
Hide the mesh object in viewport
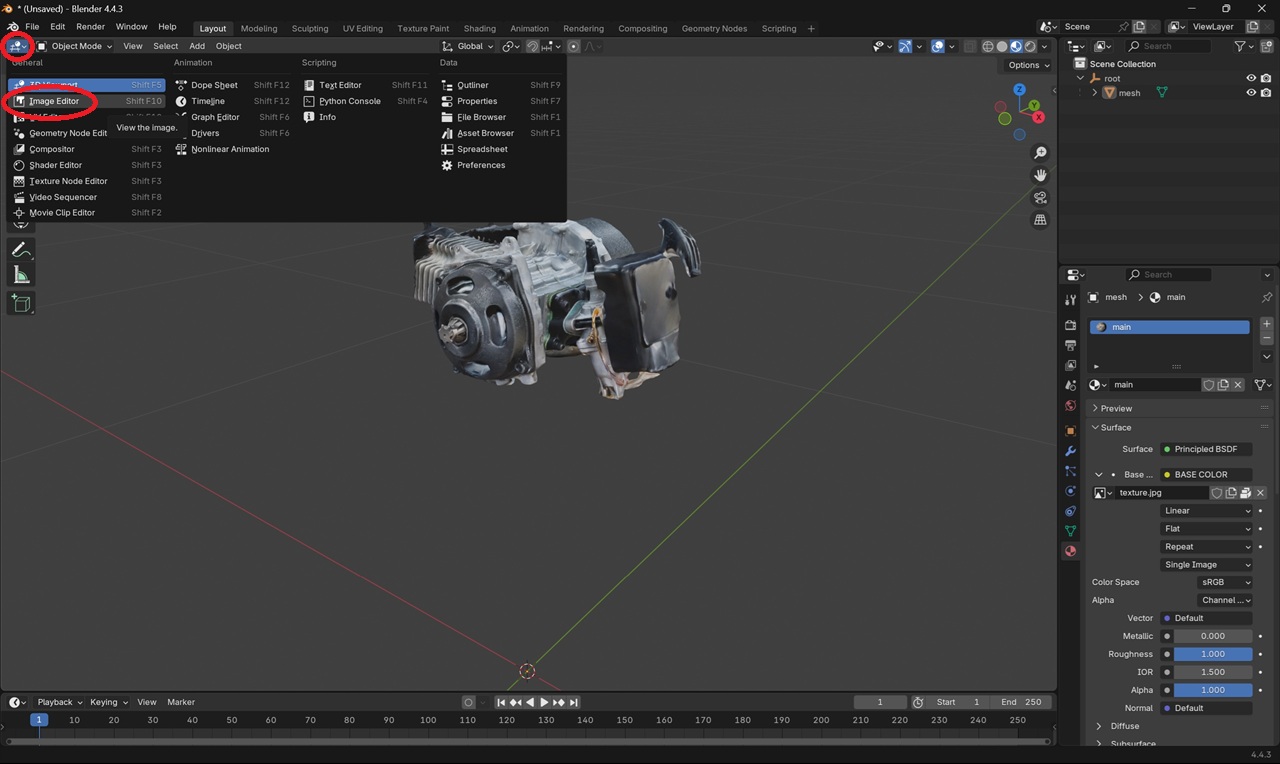tap(1250, 93)
